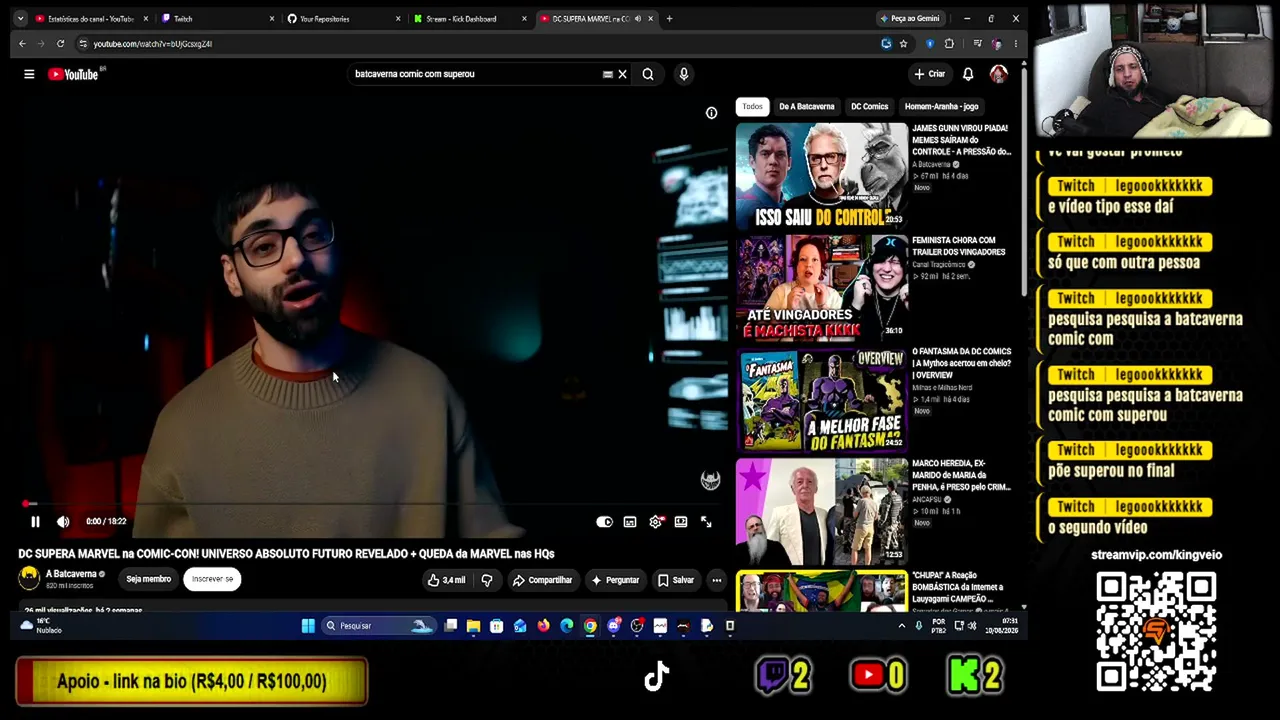This screenshot has height=720, width=1280.
Task: Pause the video
Action: pyautogui.click(x=35, y=522)
